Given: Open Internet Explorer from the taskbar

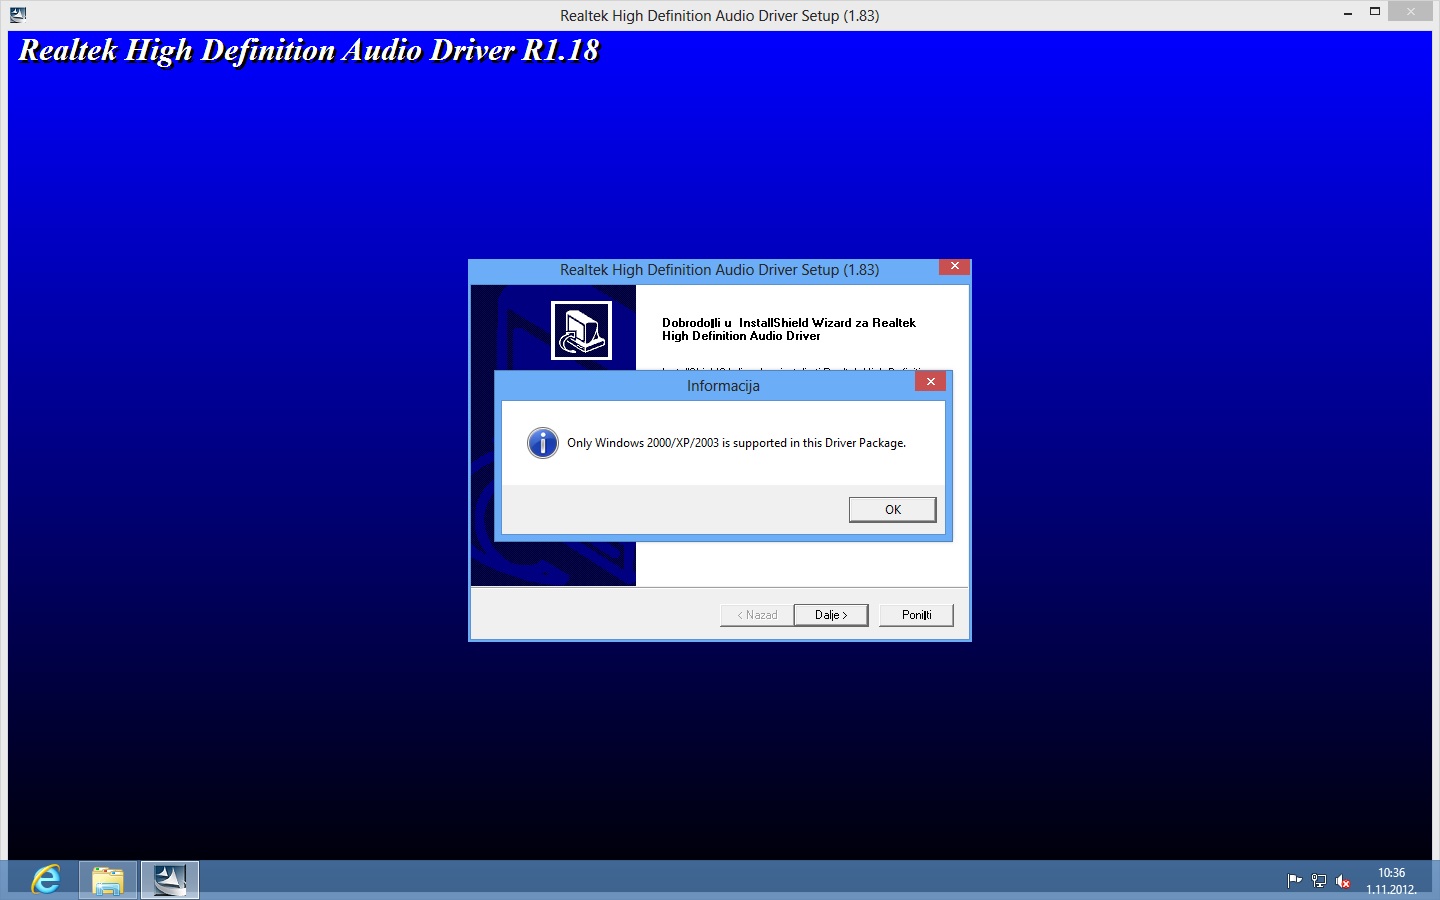Looking at the screenshot, I should [46, 880].
